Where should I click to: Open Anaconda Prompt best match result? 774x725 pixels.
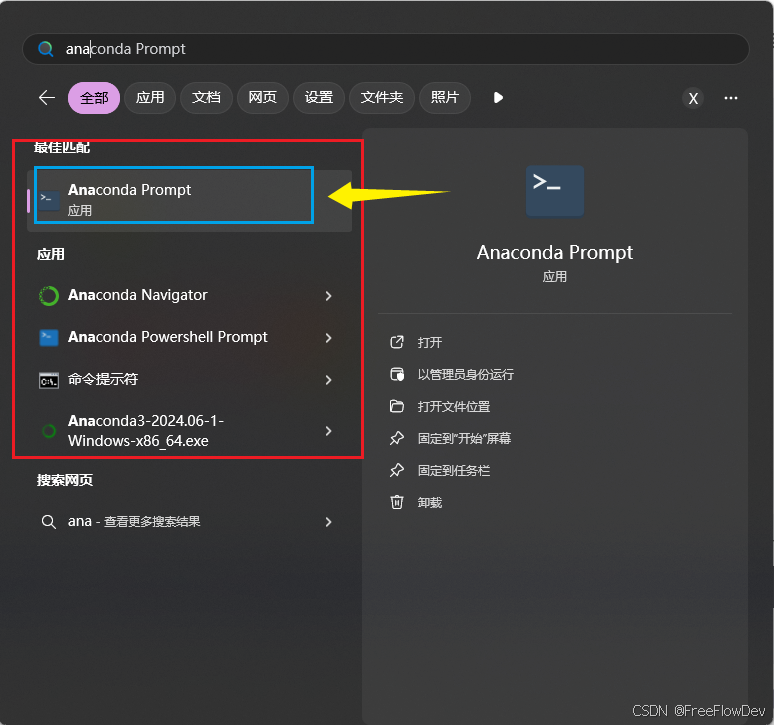pos(190,200)
